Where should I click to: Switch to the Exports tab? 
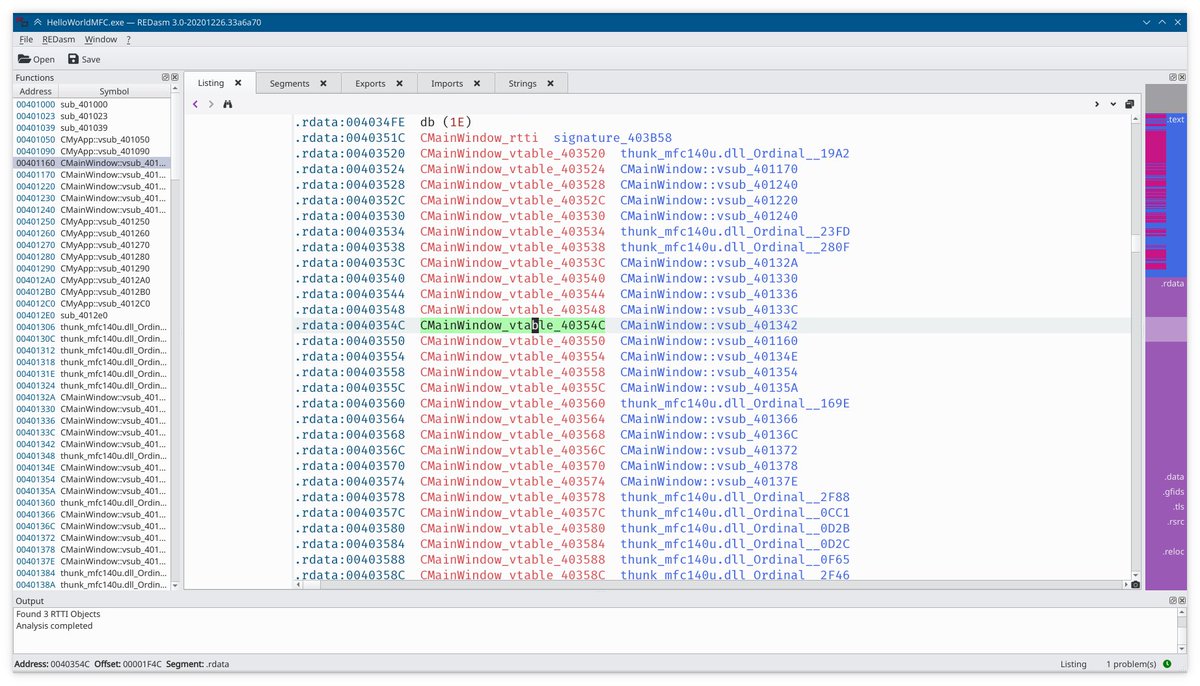379,84
